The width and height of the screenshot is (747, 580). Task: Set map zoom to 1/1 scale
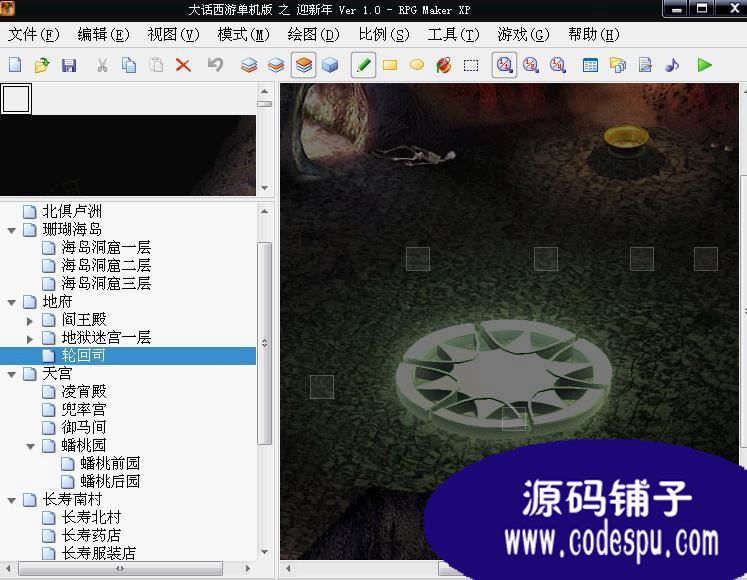(504, 65)
